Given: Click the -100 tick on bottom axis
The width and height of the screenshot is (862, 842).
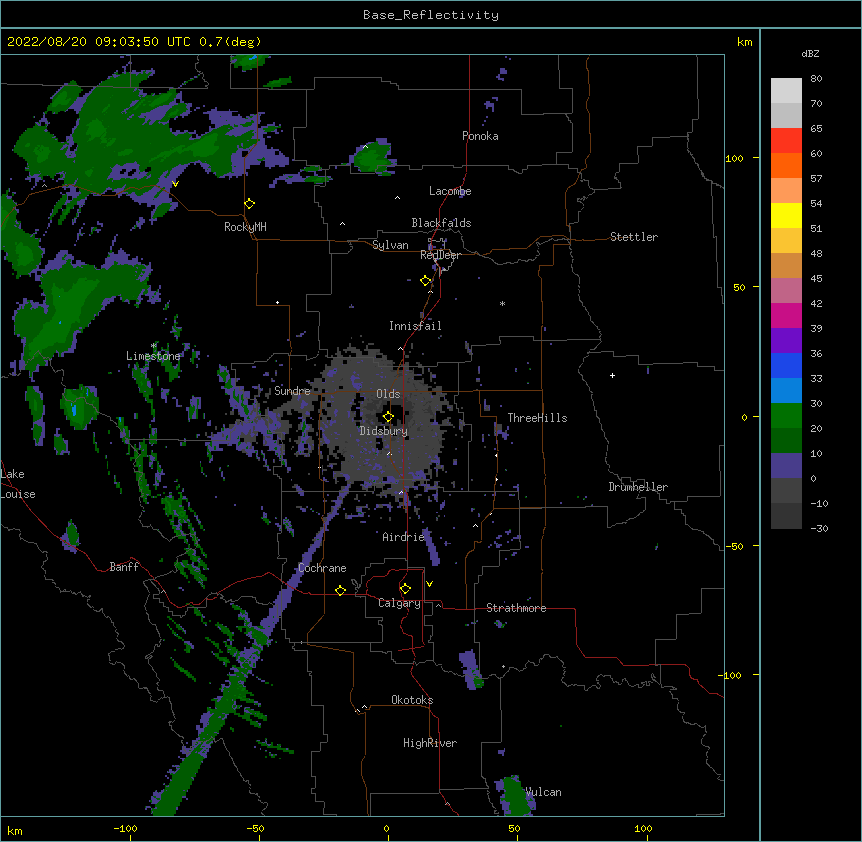Looking at the screenshot, I should (125, 828).
